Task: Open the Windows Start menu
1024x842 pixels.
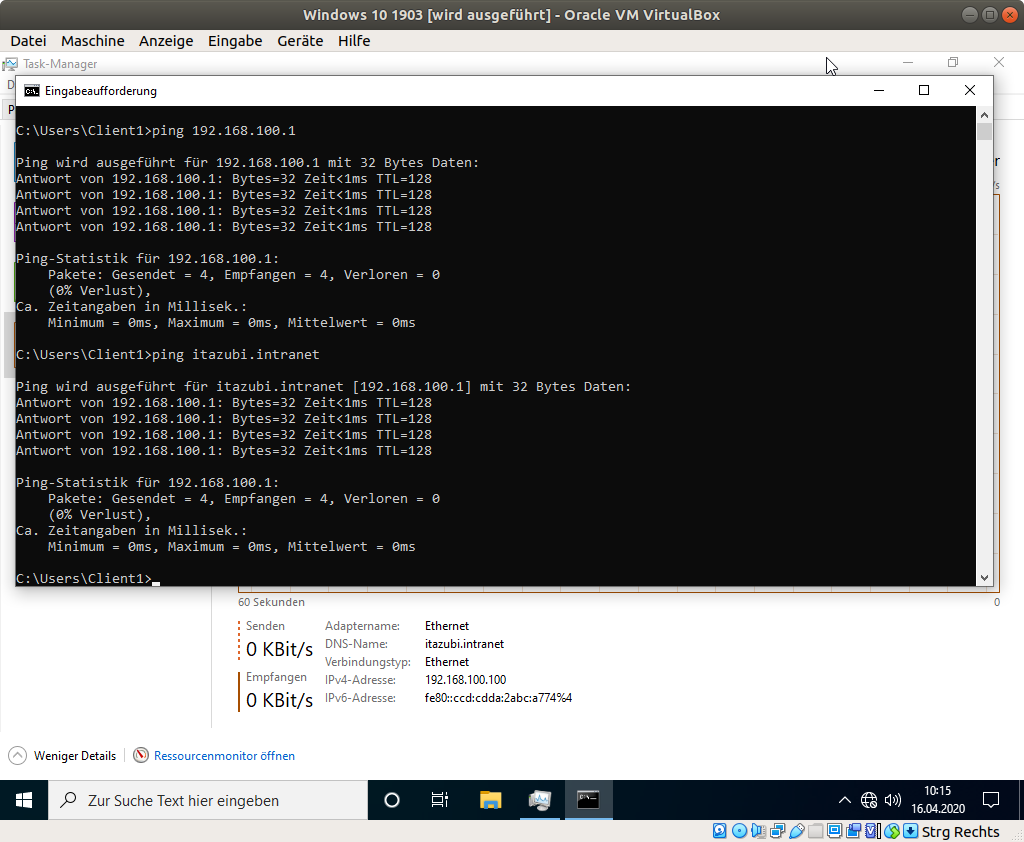Action: coord(24,800)
